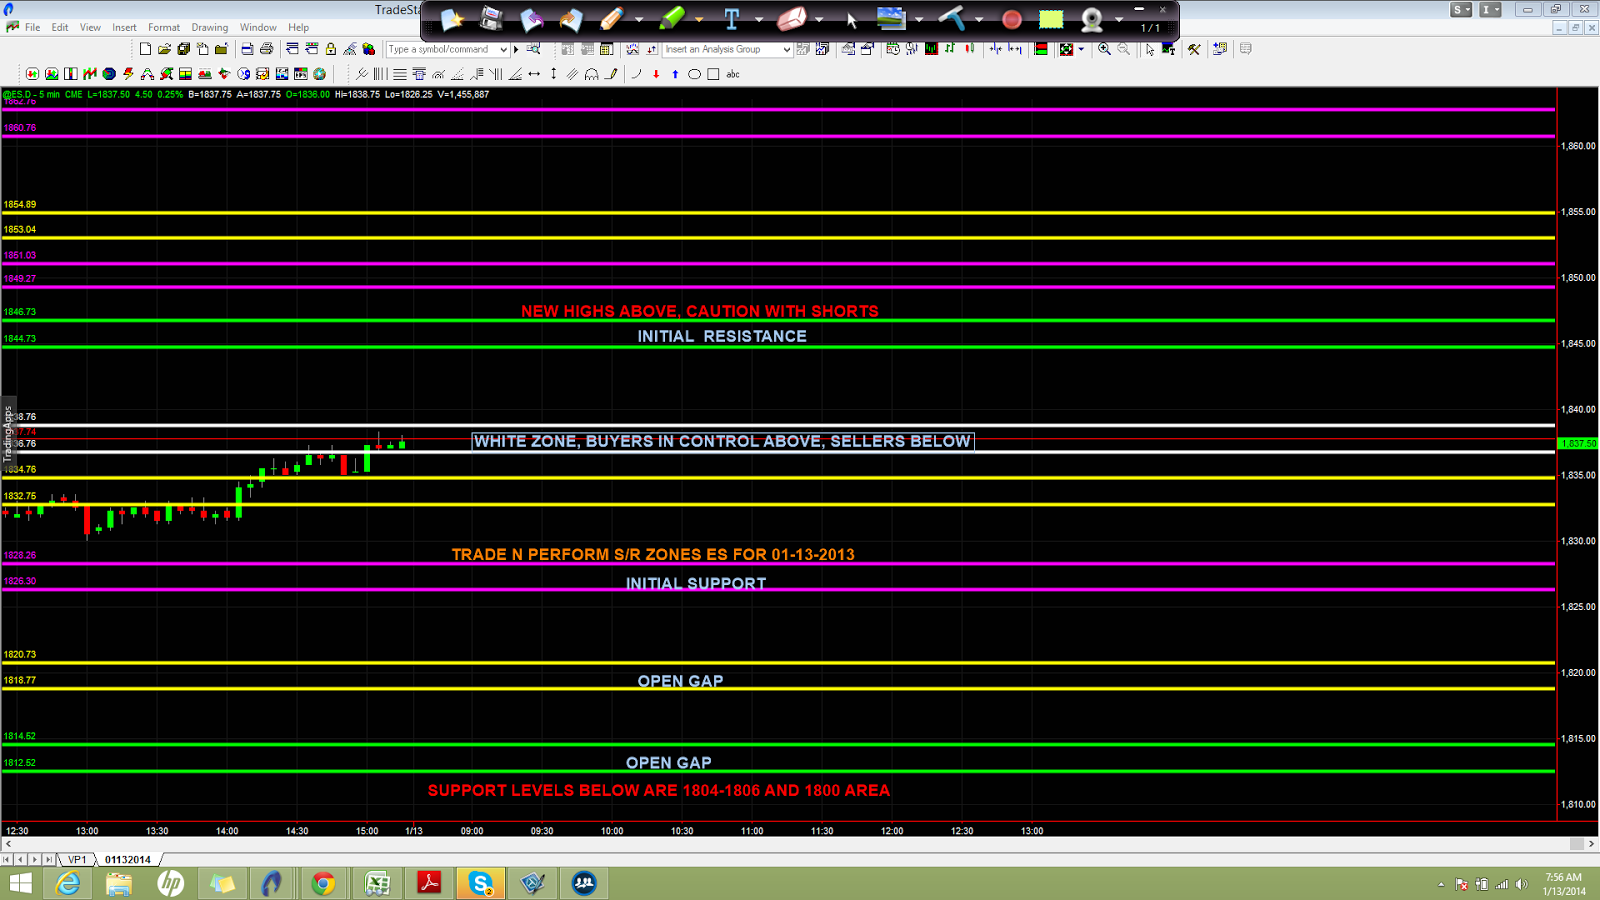This screenshot has height=900, width=1600.
Task: Open the Edit menu
Action: pyautogui.click(x=60, y=27)
